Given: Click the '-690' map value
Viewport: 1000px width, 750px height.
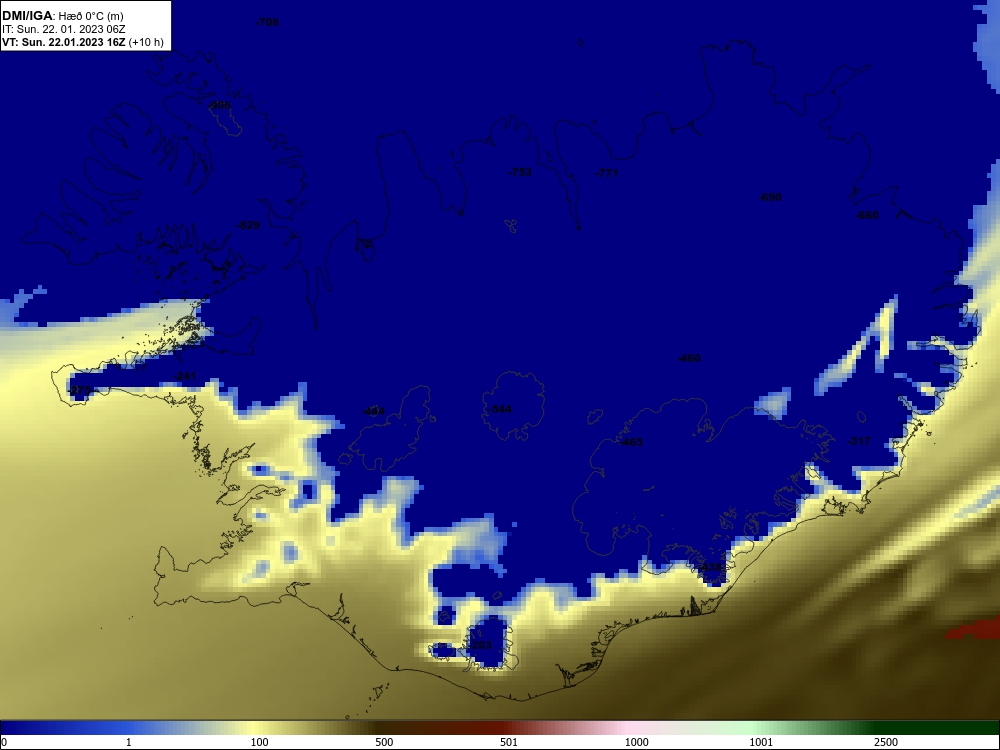Looking at the screenshot, I should 770,198.
